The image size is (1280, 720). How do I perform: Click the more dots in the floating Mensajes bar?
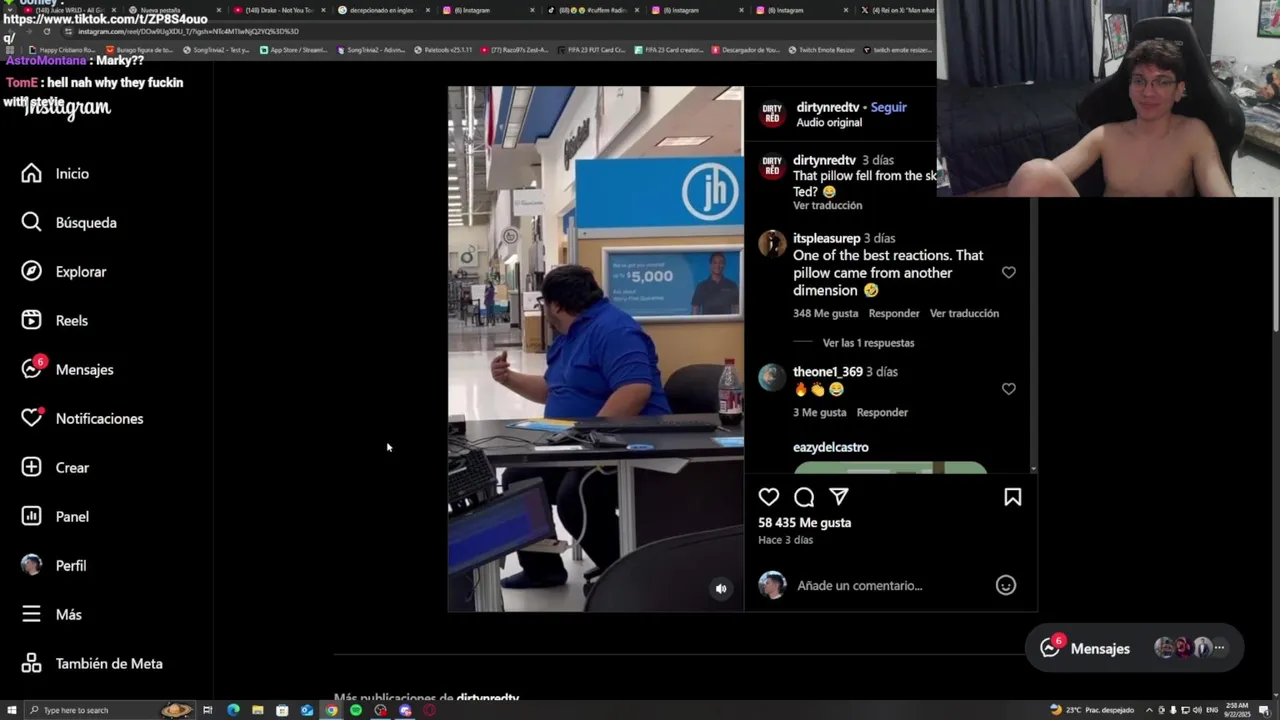(1219, 648)
